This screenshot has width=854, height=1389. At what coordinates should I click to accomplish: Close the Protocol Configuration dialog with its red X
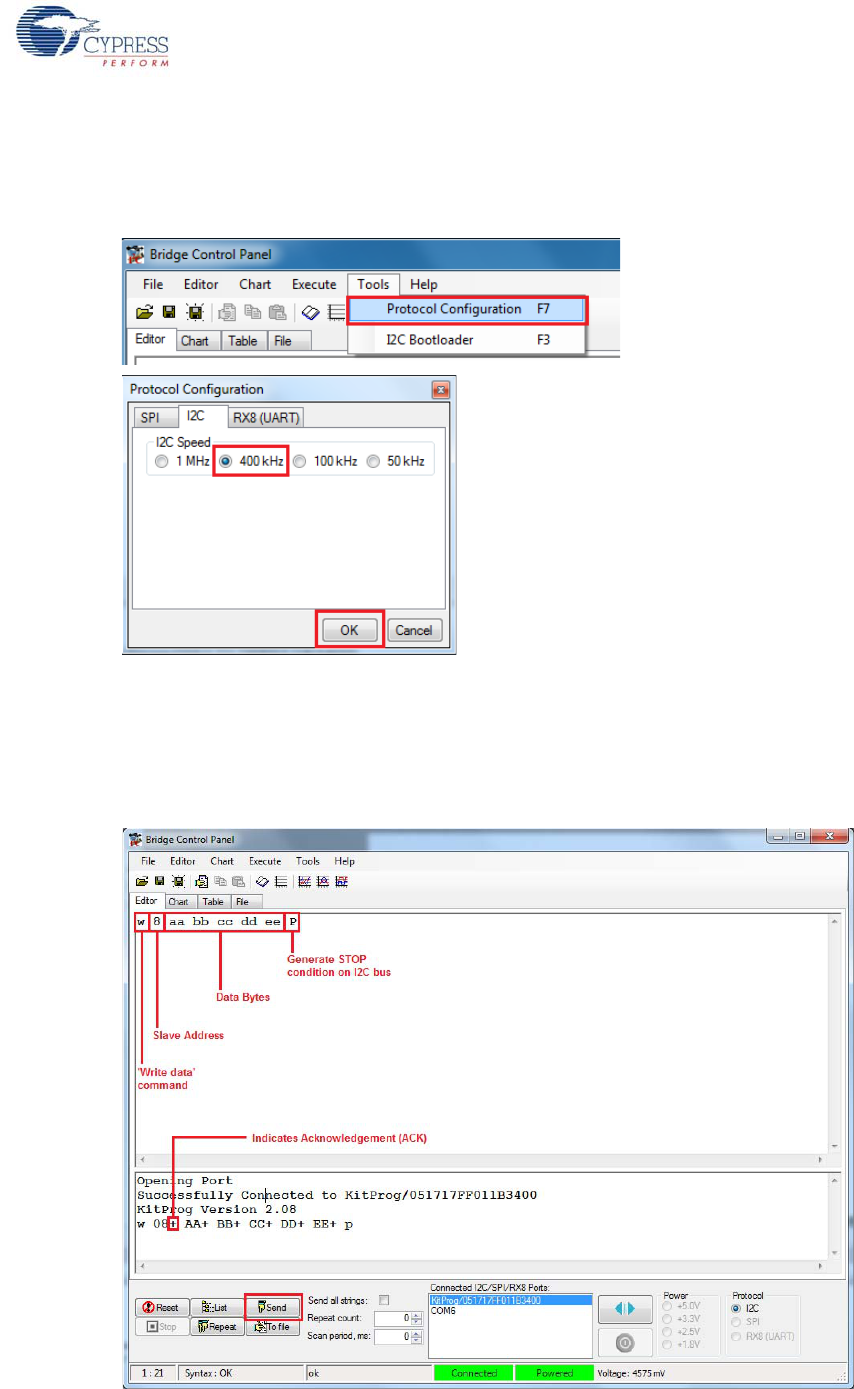point(440,389)
